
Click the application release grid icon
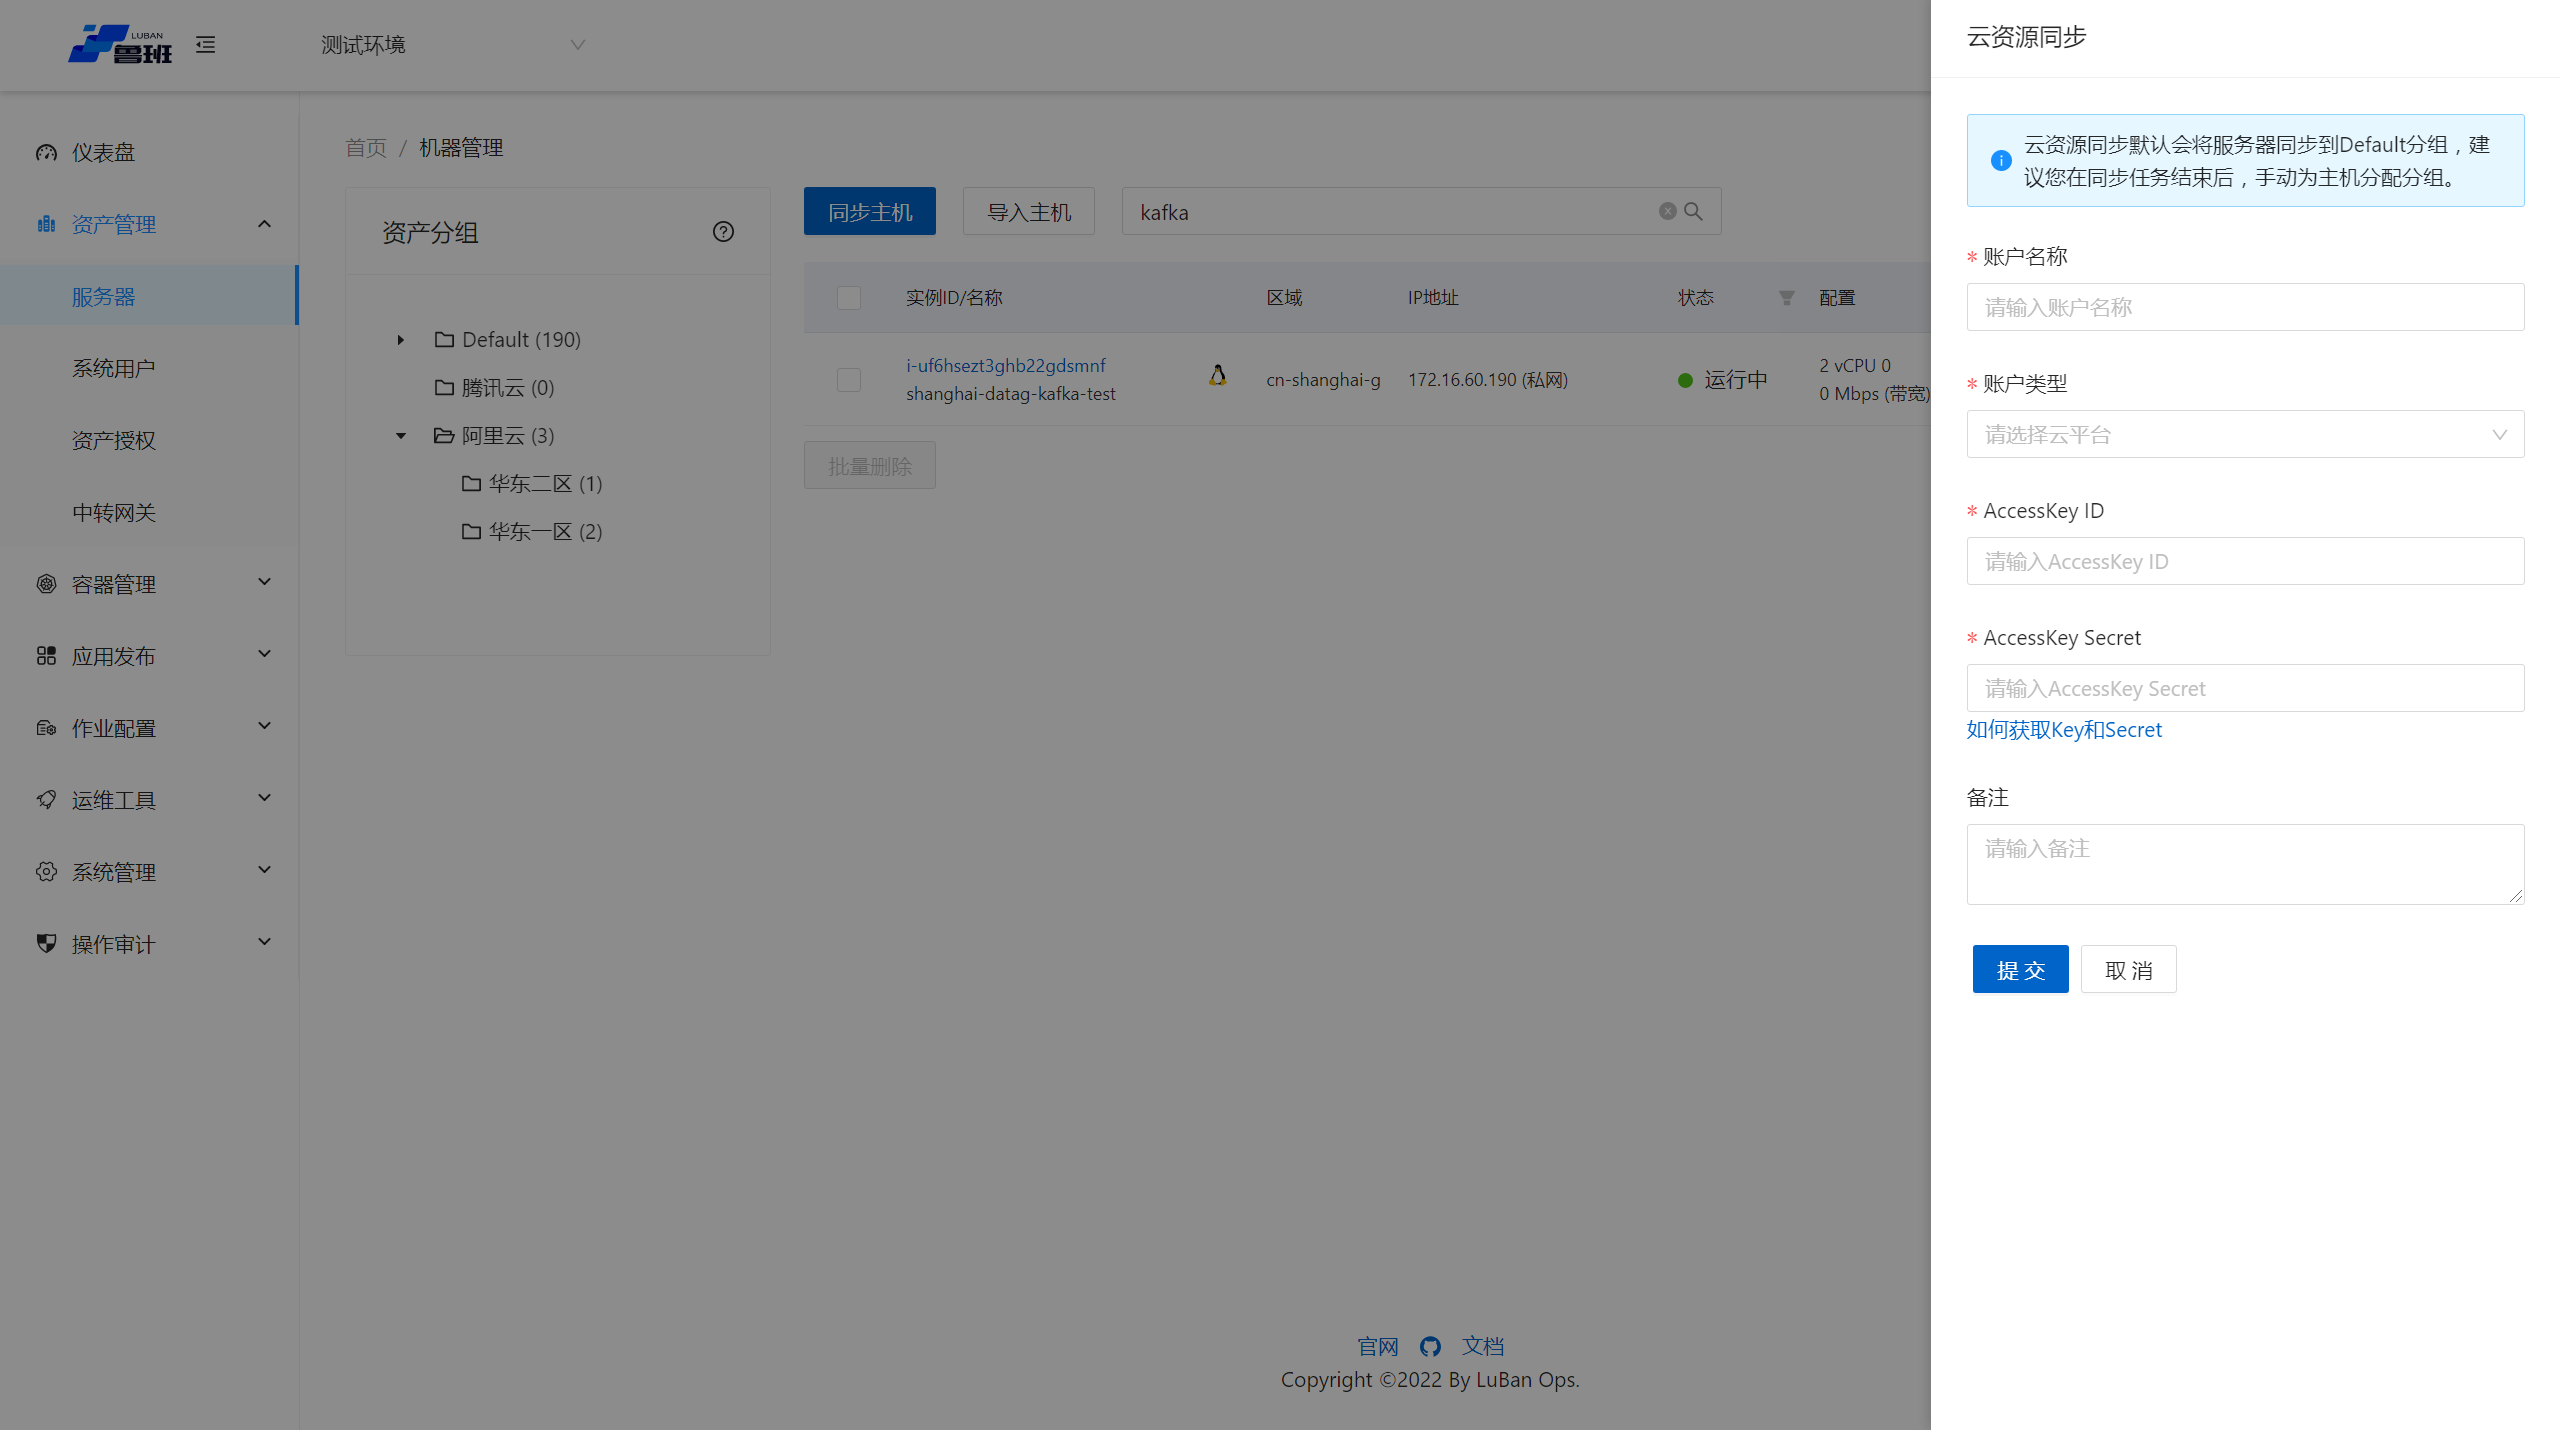click(46, 656)
